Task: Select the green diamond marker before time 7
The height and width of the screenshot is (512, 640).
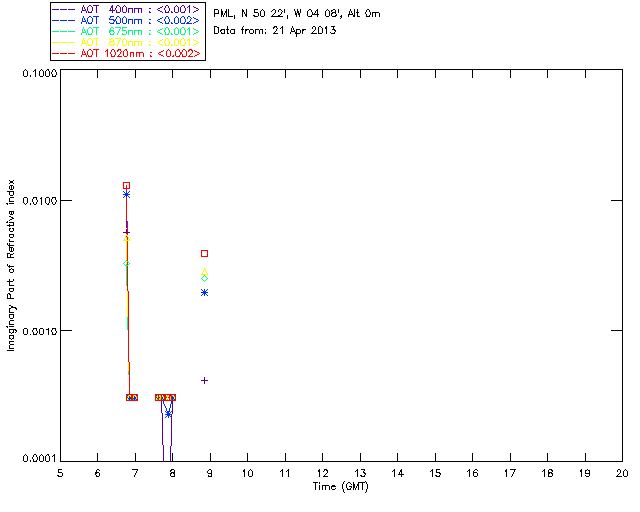Action: (127, 263)
